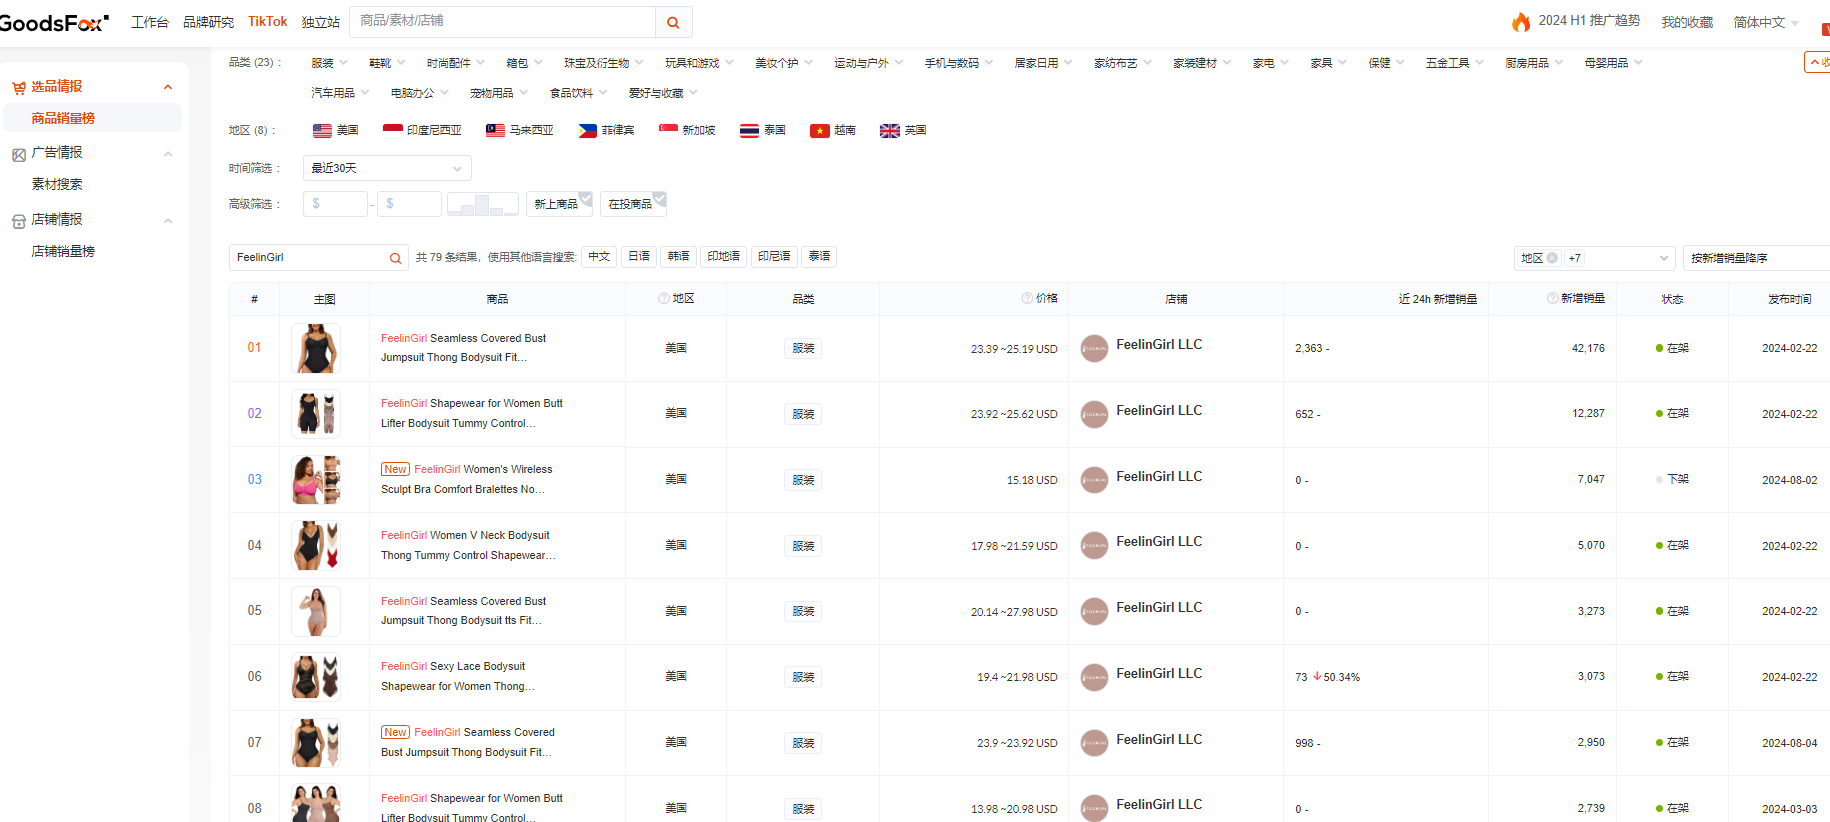Click the 服装 category tag in row 02
This screenshot has height=822, width=1830.
[803, 414]
